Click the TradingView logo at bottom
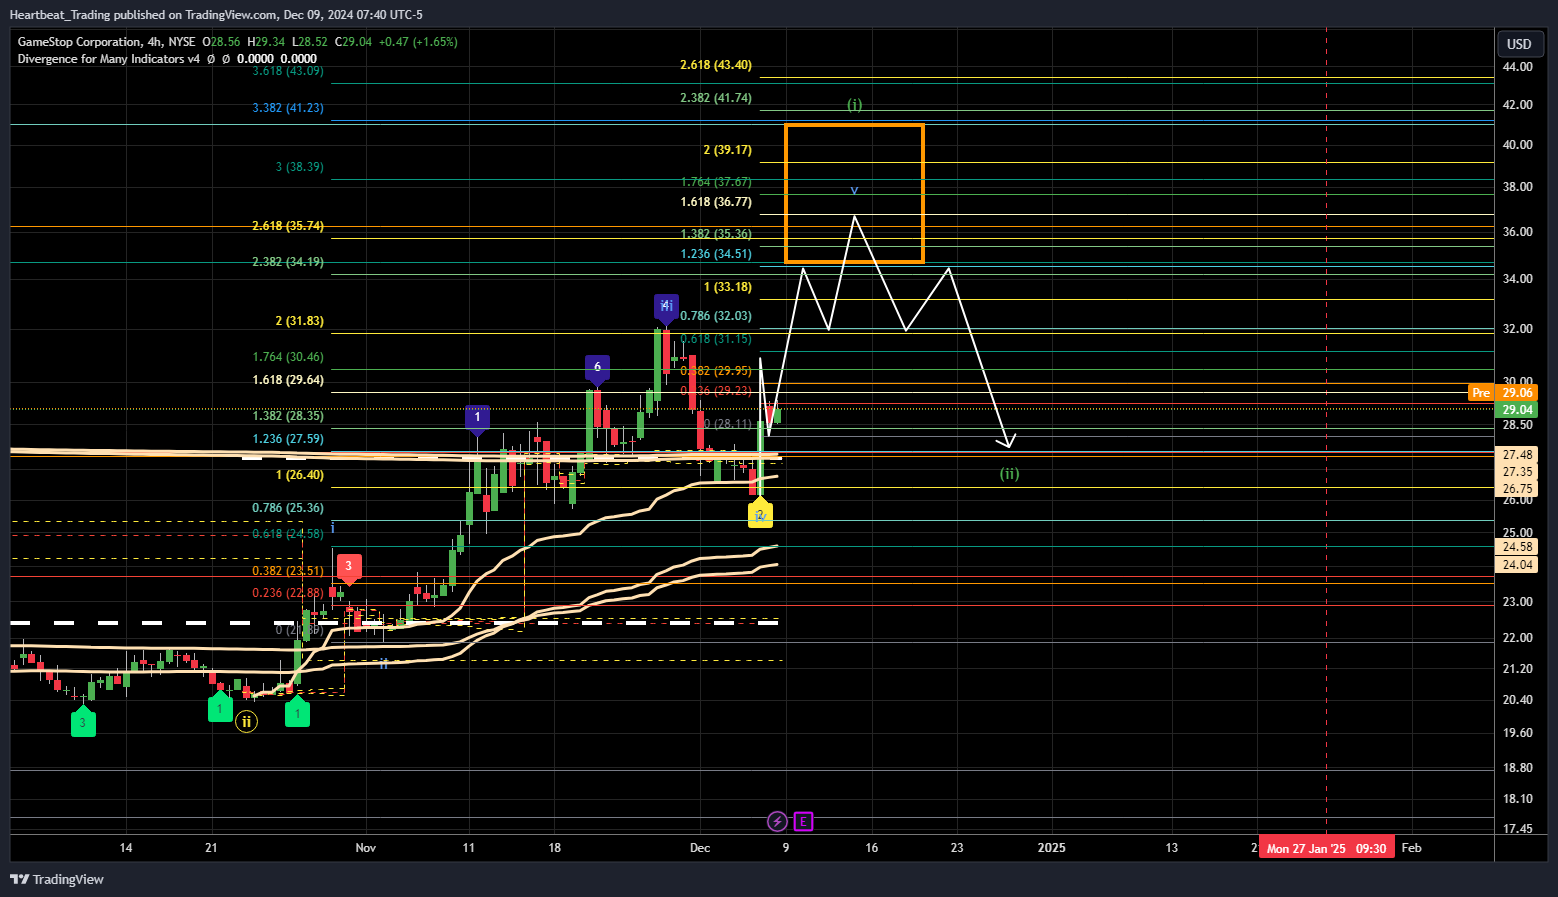Screen dimensions: 1558x897 click(57, 879)
